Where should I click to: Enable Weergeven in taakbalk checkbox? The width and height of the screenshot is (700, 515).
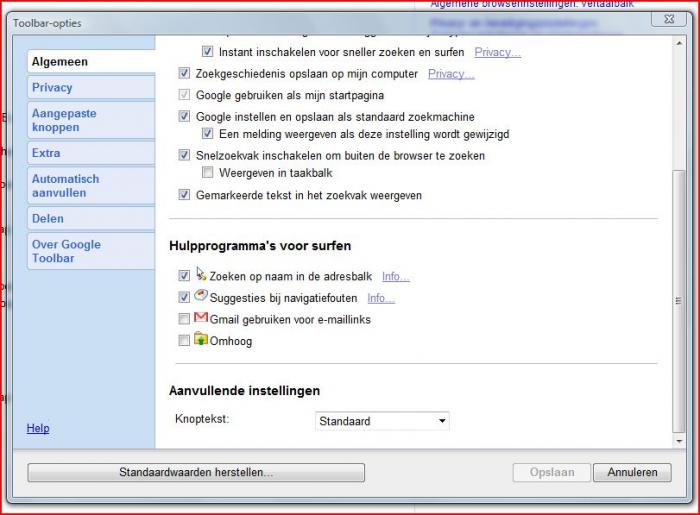click(207, 172)
